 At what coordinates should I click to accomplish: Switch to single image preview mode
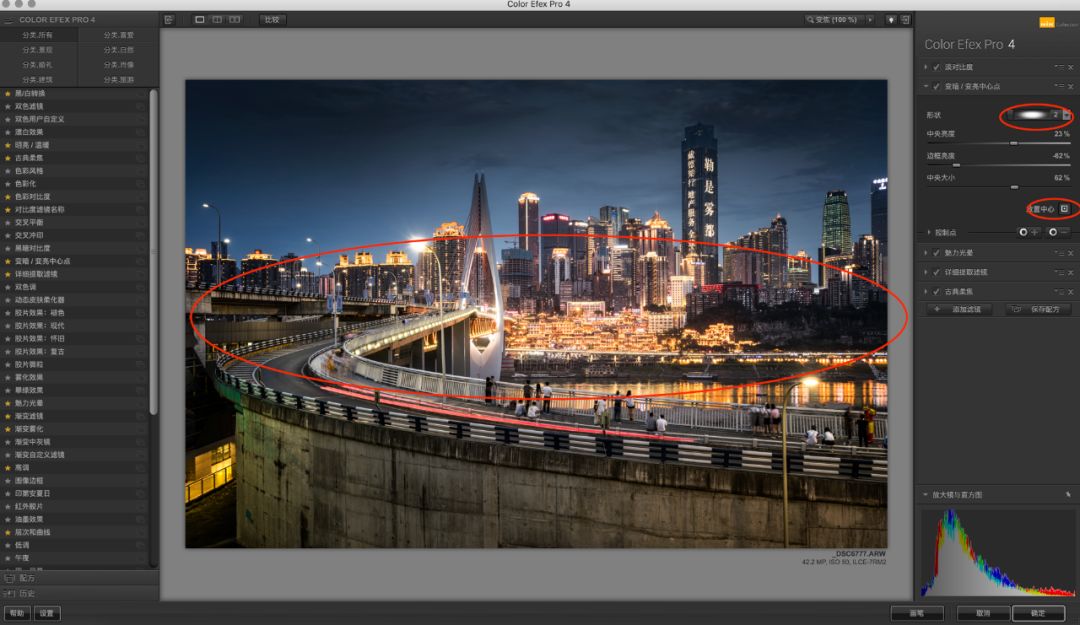(200, 20)
